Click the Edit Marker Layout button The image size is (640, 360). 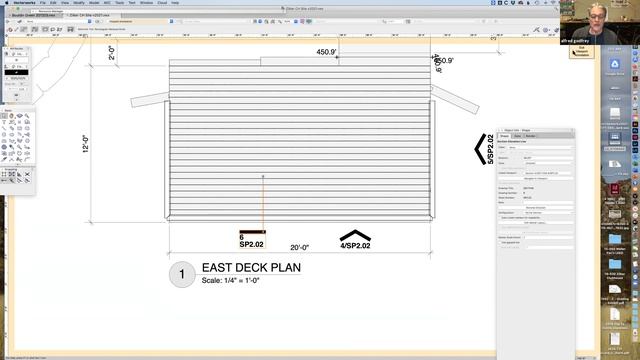(536, 223)
